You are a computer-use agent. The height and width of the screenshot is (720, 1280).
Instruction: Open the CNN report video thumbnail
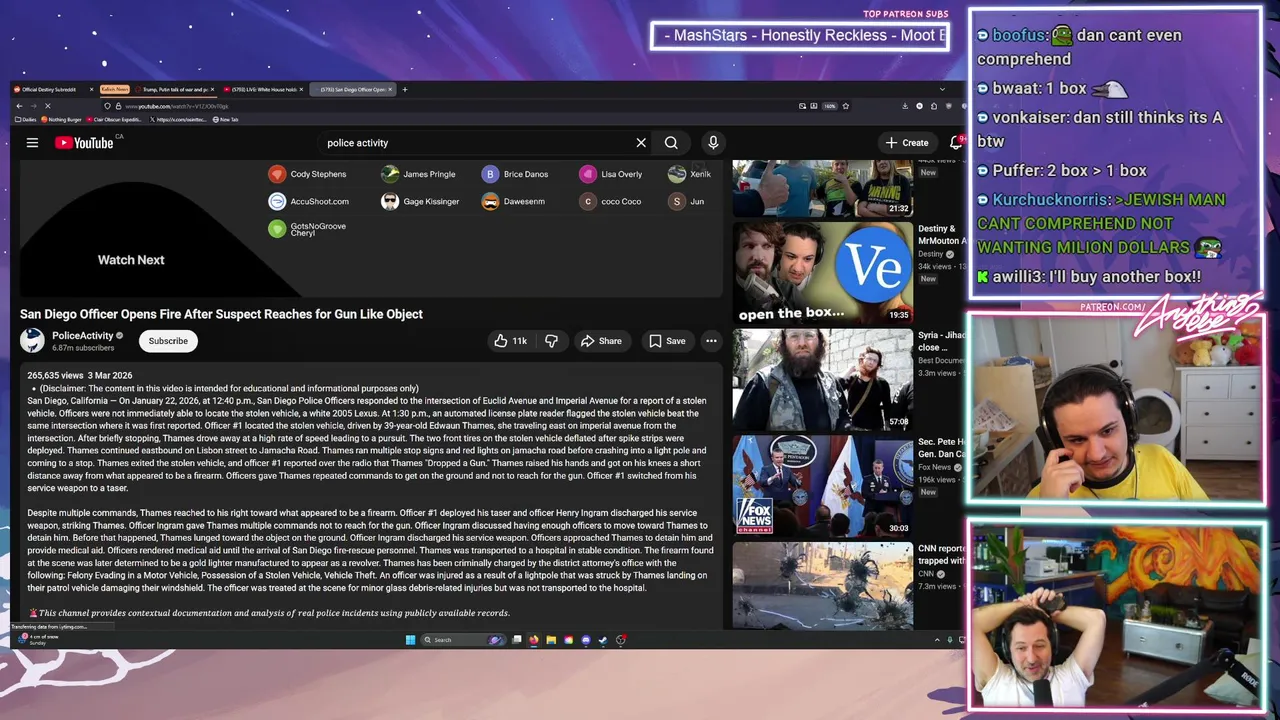point(823,586)
